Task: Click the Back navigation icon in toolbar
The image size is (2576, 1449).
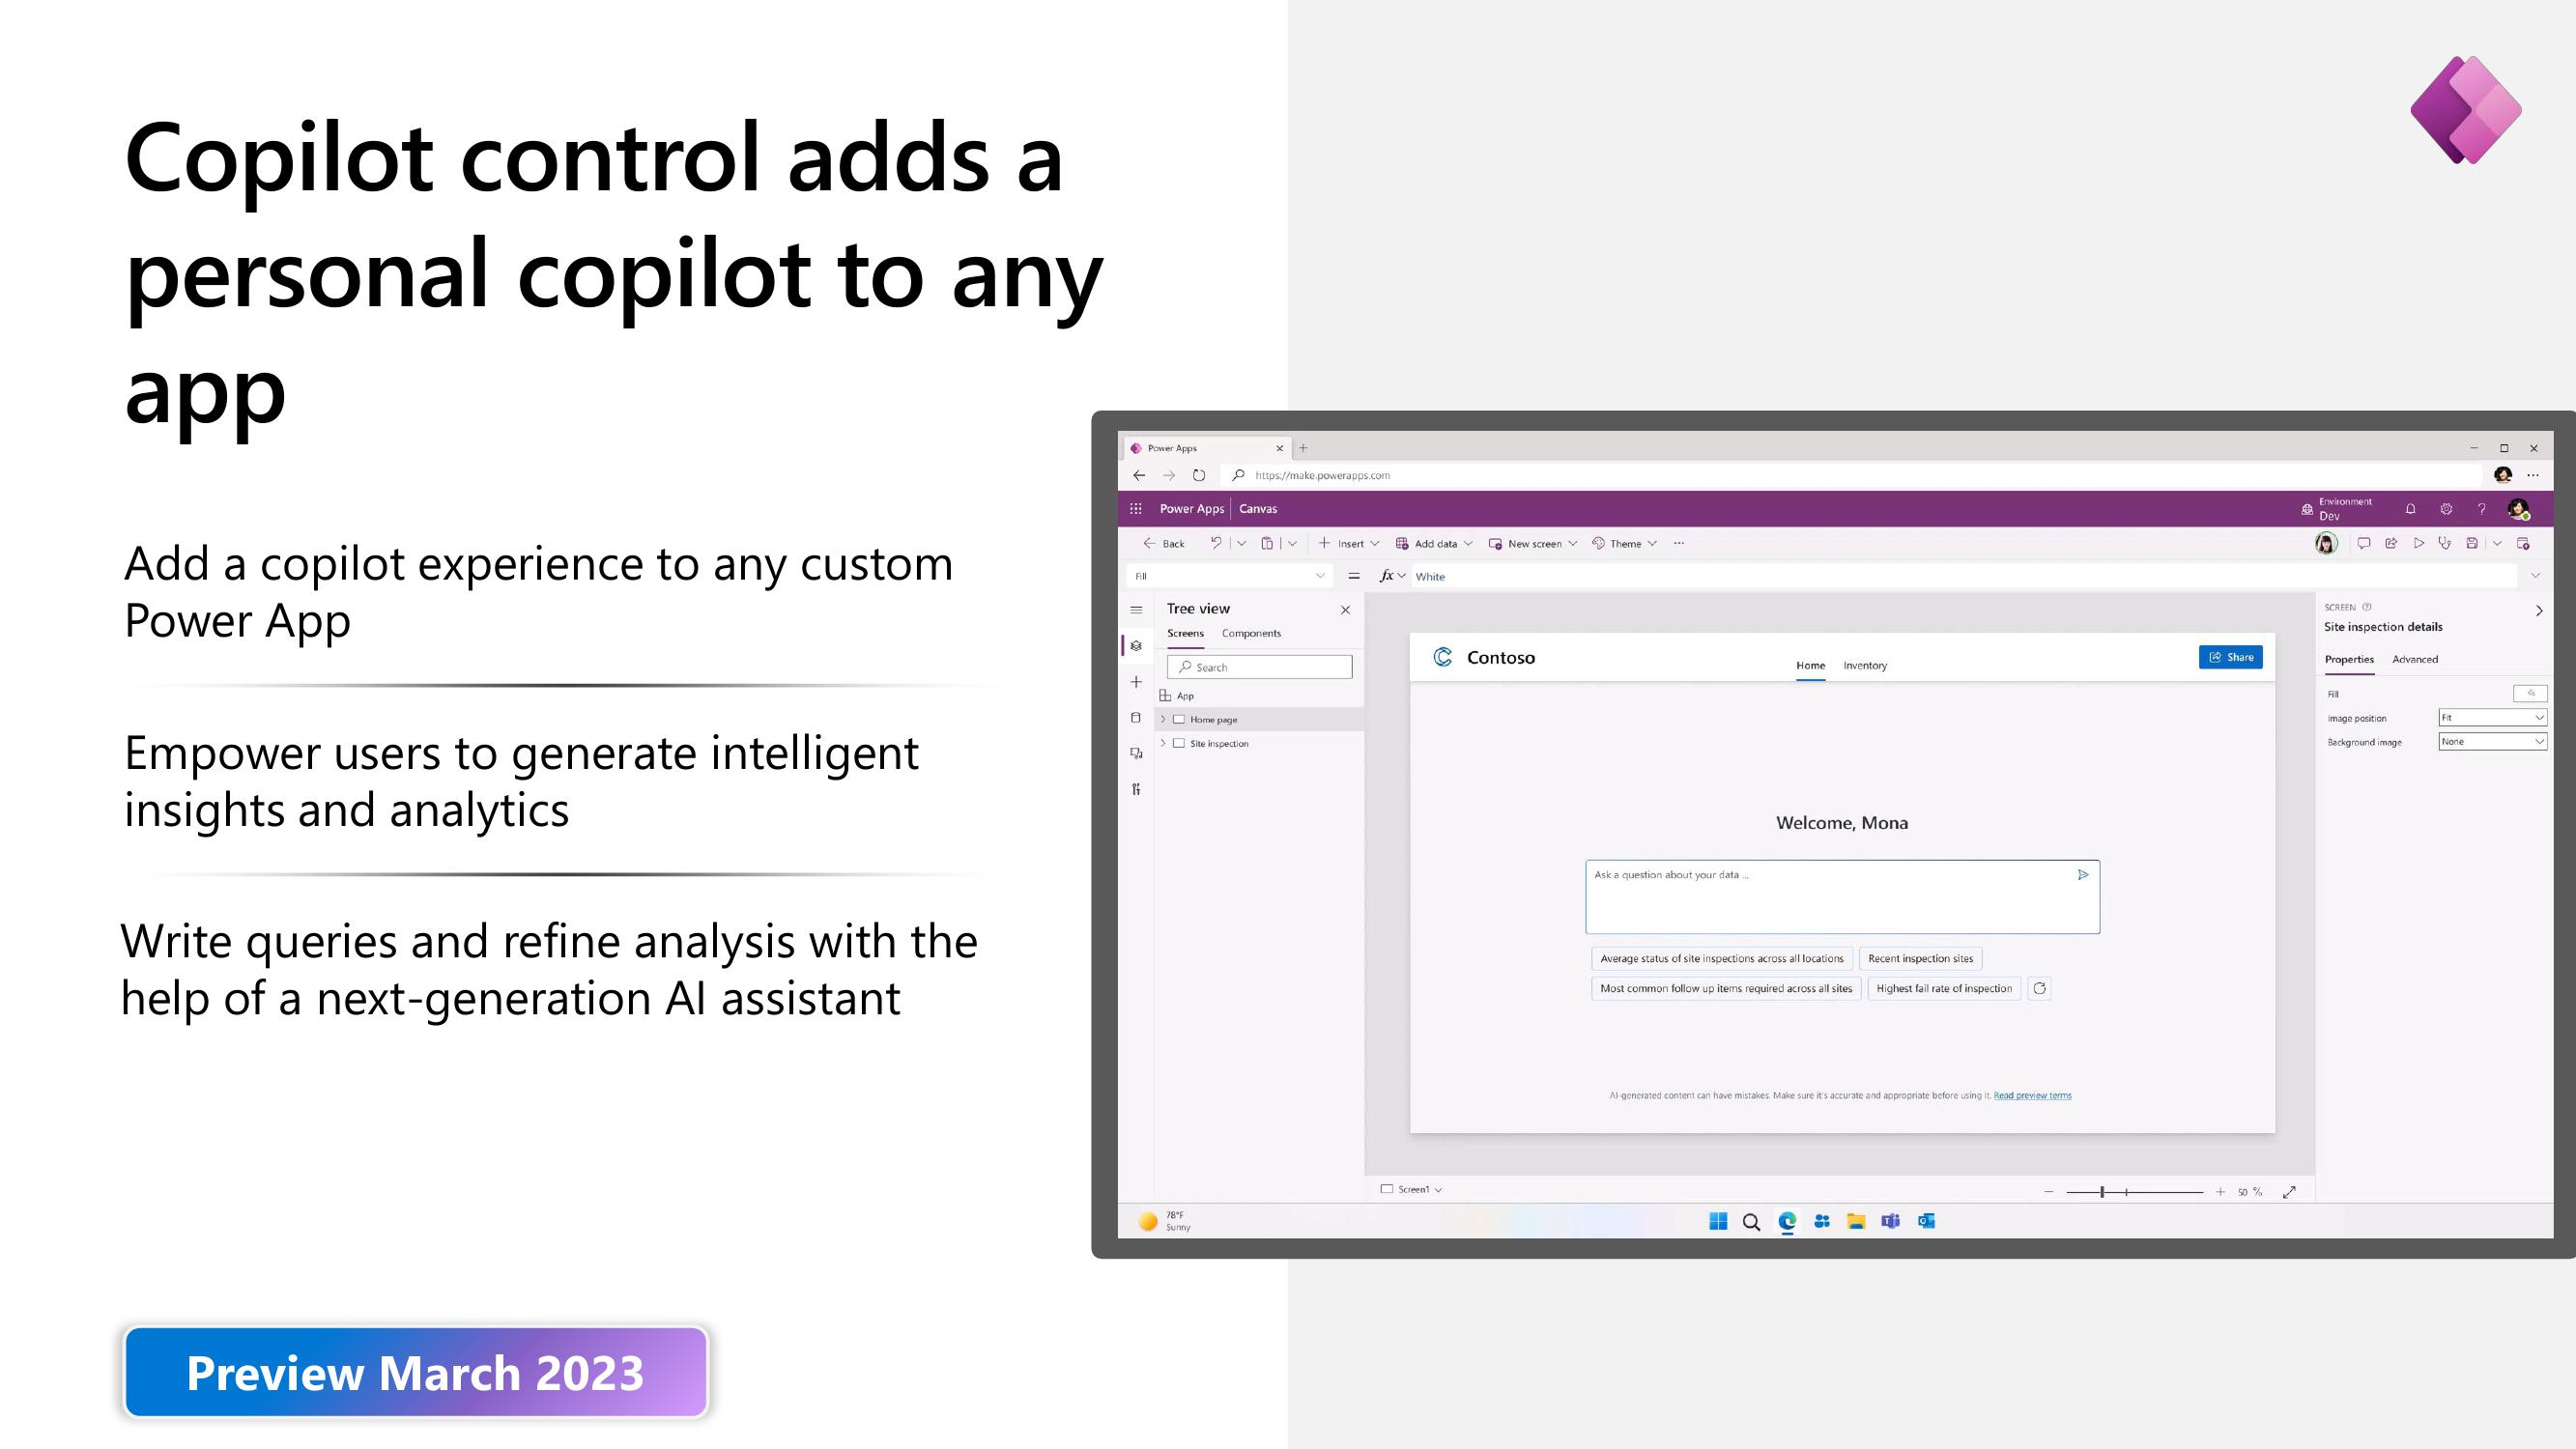Action: [x=1164, y=543]
